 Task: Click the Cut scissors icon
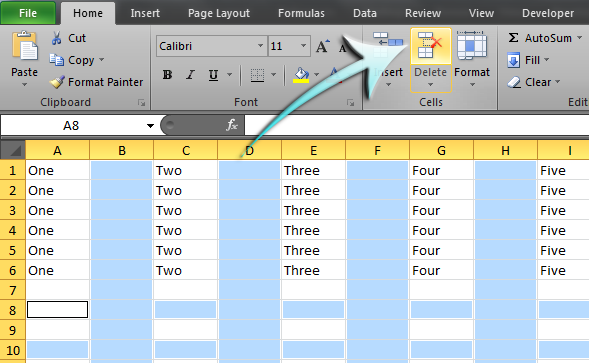(57, 38)
